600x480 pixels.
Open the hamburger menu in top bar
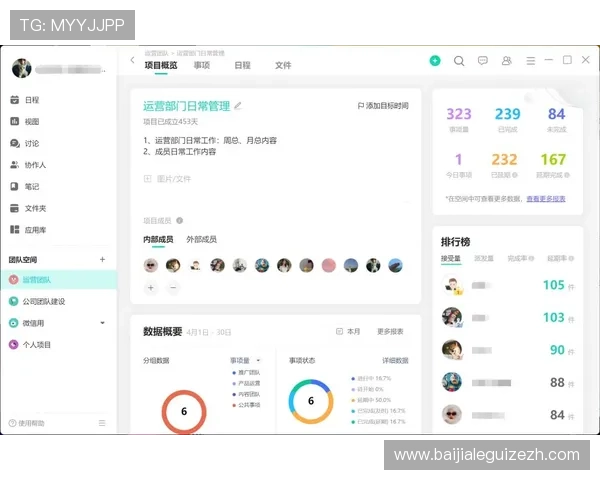[531, 61]
